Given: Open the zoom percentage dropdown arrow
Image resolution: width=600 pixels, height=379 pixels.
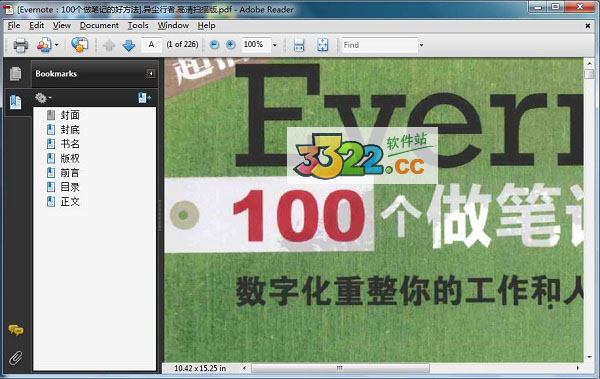Looking at the screenshot, I should click(275, 45).
